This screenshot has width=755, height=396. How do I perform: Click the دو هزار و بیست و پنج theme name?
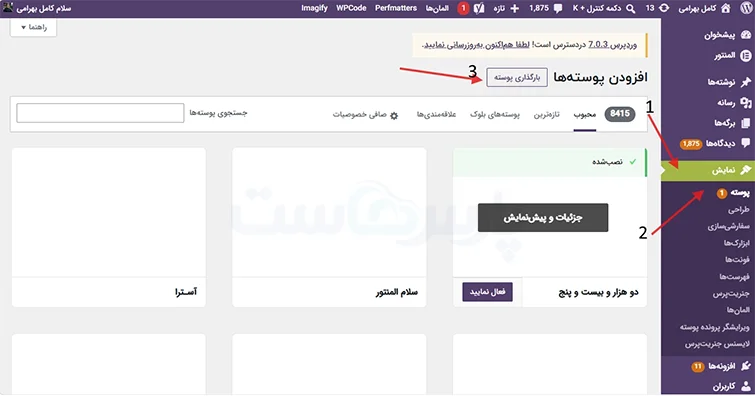coord(599,292)
